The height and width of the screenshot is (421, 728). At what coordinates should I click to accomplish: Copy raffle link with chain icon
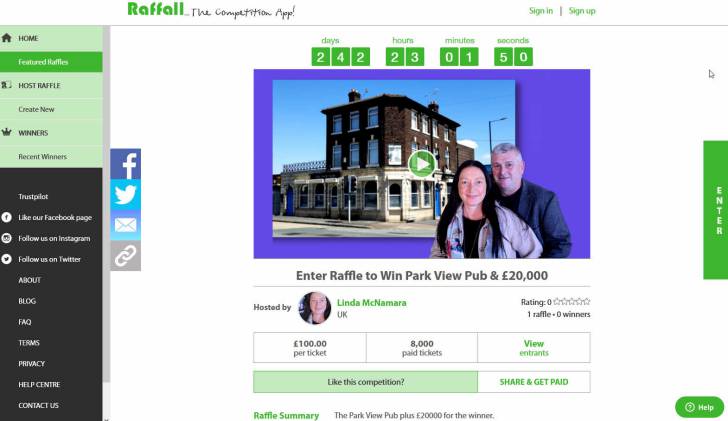tap(125, 256)
